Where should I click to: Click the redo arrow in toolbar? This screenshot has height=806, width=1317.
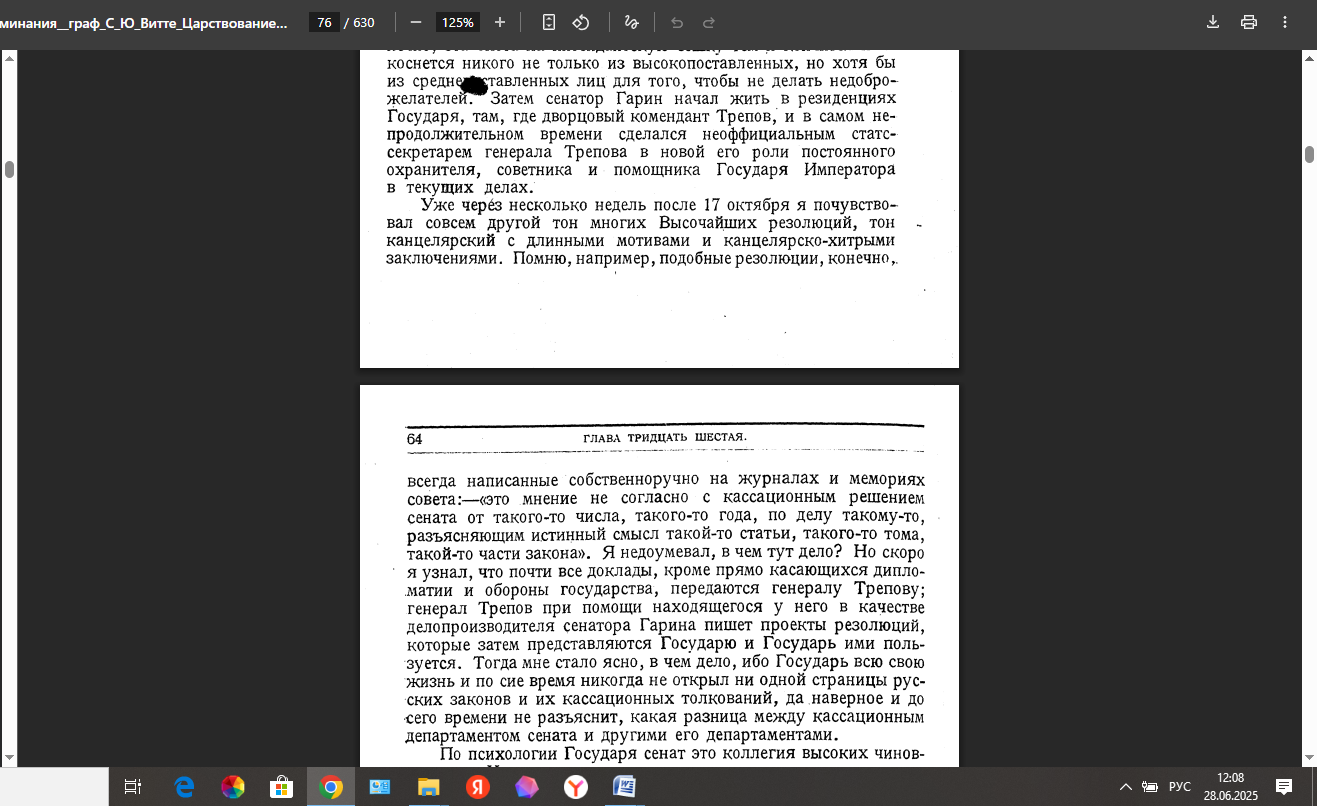click(x=709, y=22)
